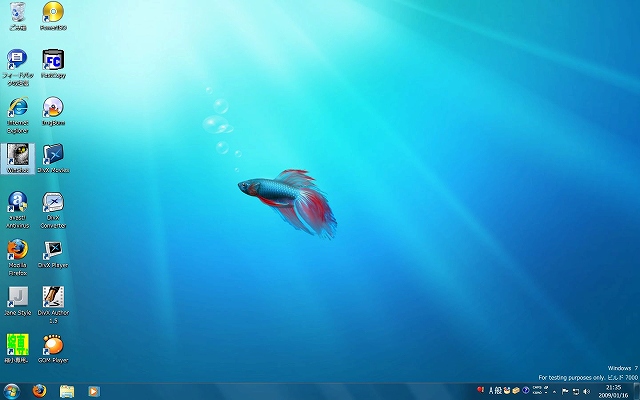640x400 pixels.
Task: Select the ImgBurn desktop shortcut
Action: click(x=53, y=111)
